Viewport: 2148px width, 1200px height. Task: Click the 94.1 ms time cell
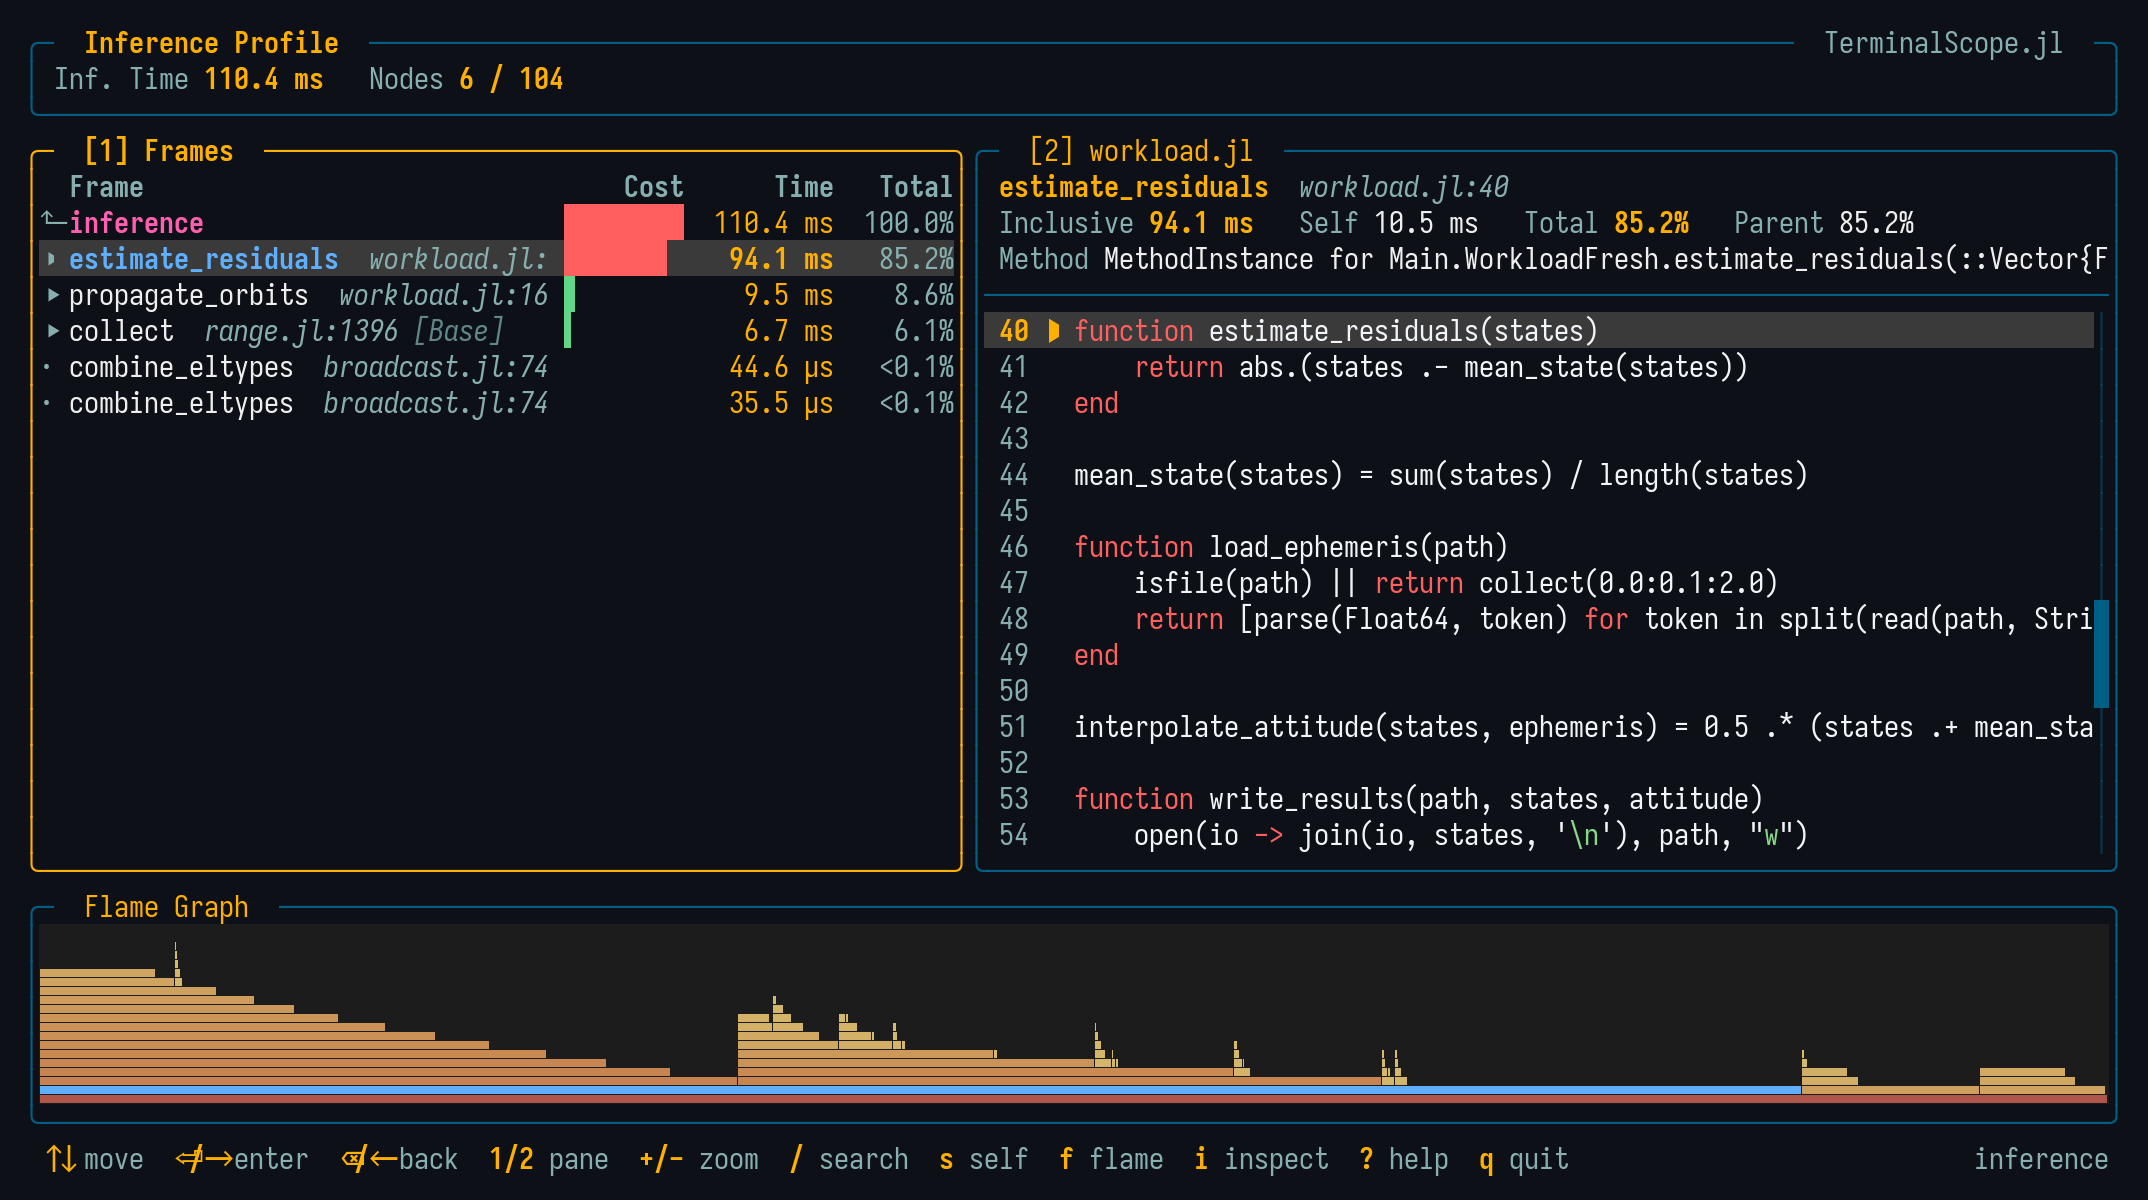781,259
